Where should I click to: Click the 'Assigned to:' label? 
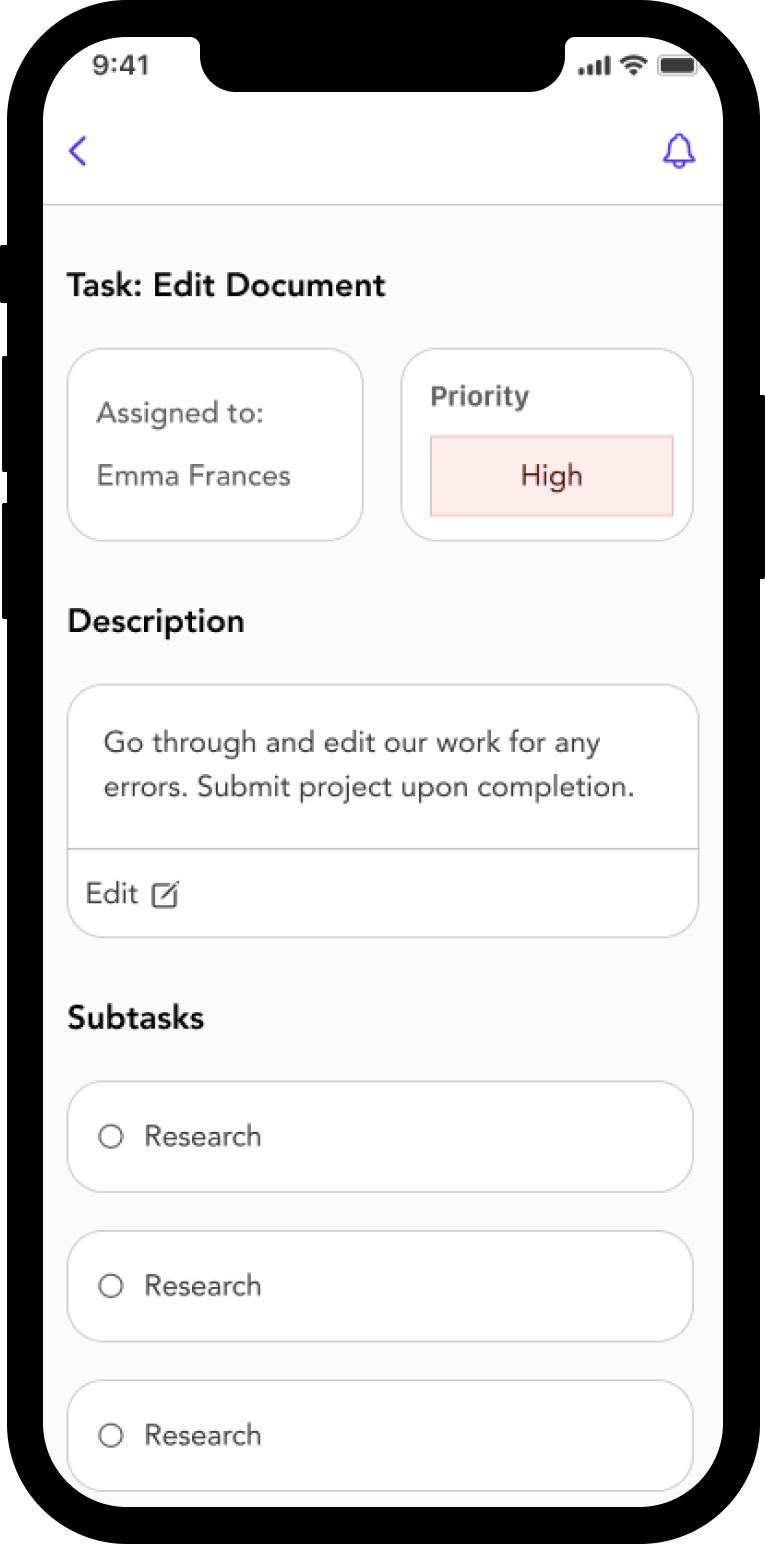(180, 413)
